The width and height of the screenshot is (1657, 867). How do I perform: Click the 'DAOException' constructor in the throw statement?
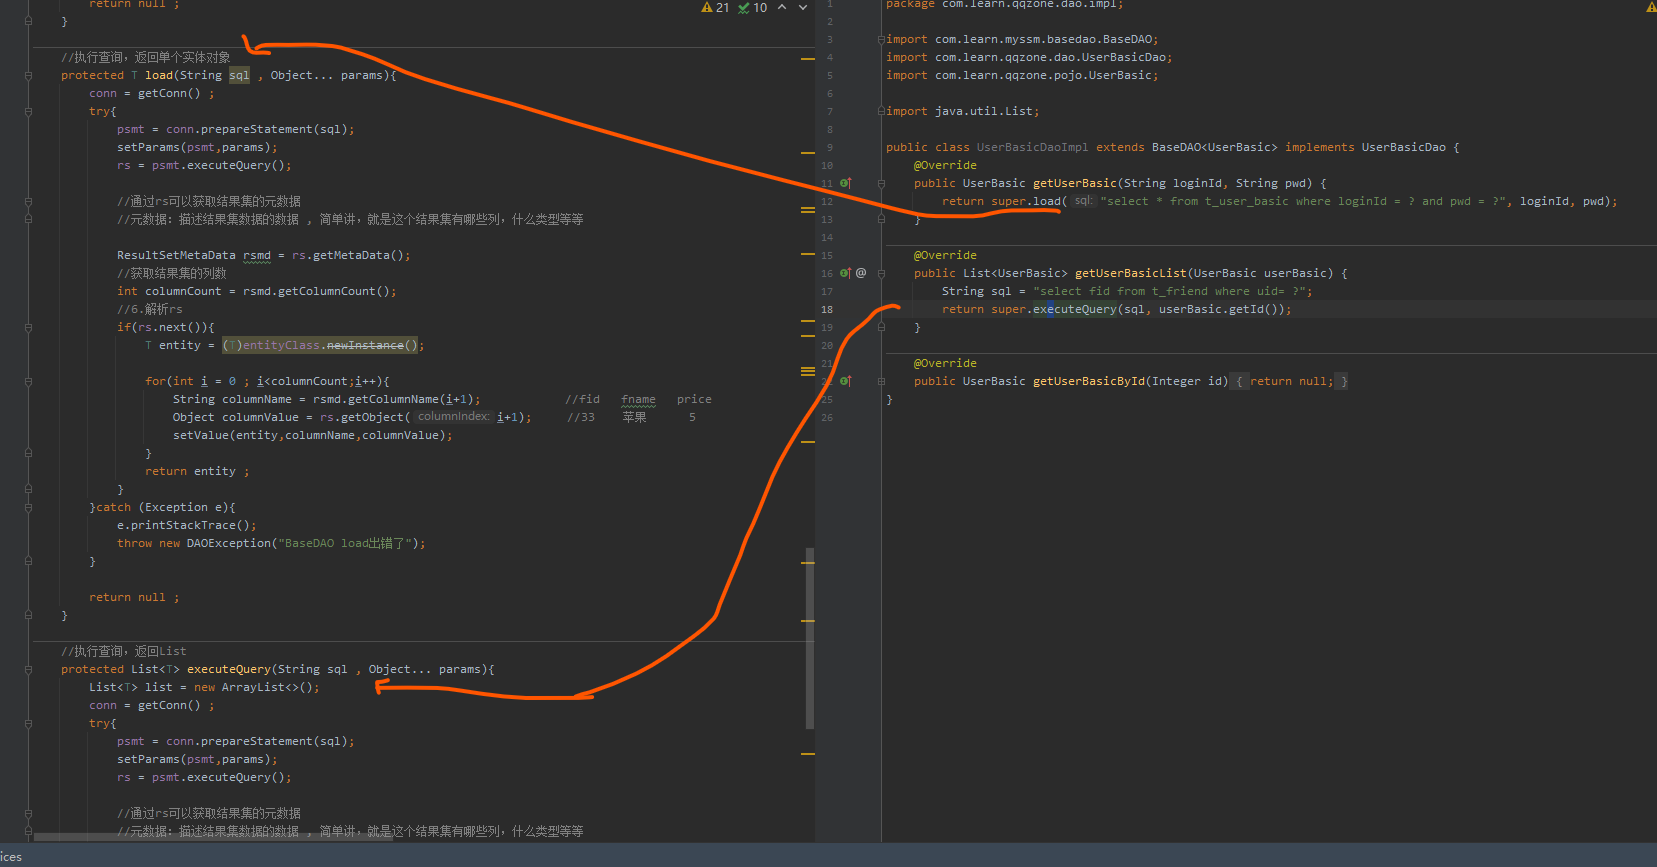click(x=229, y=543)
